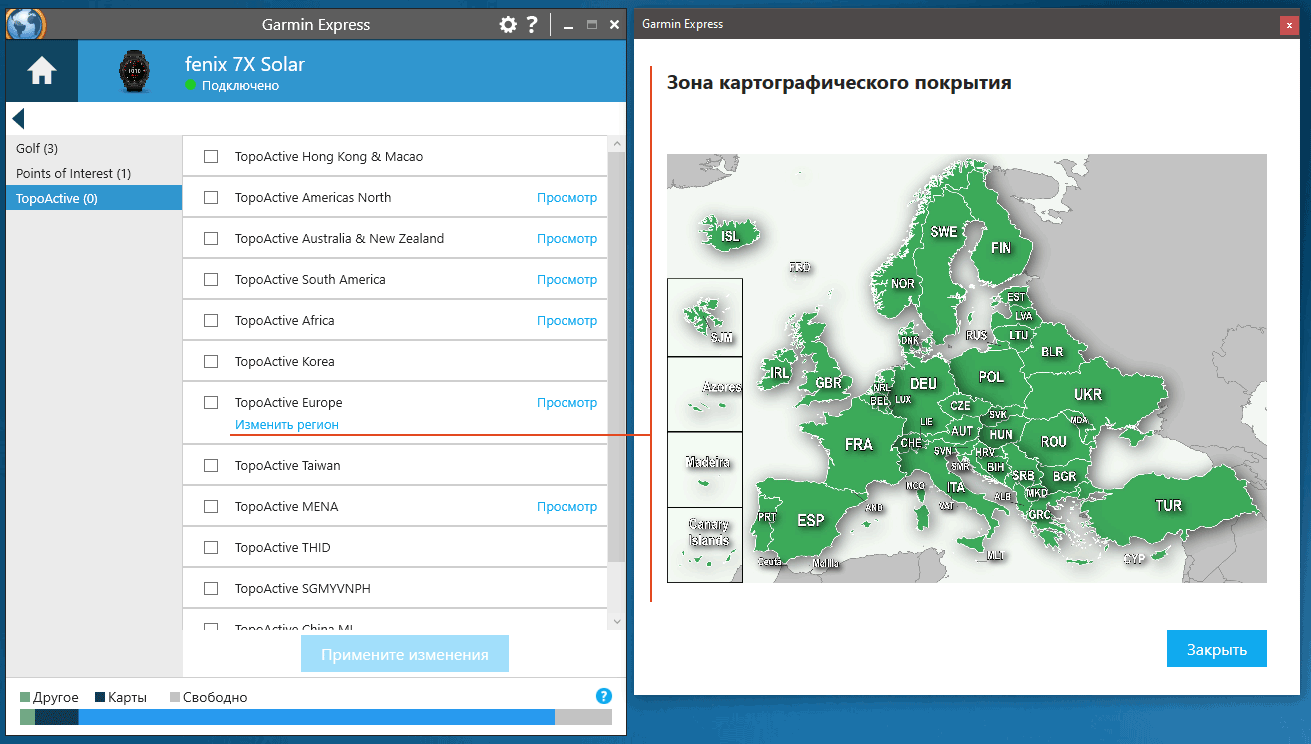Check the TopoActive Europe checkbox
This screenshot has width=1311, height=744.
coord(211,403)
